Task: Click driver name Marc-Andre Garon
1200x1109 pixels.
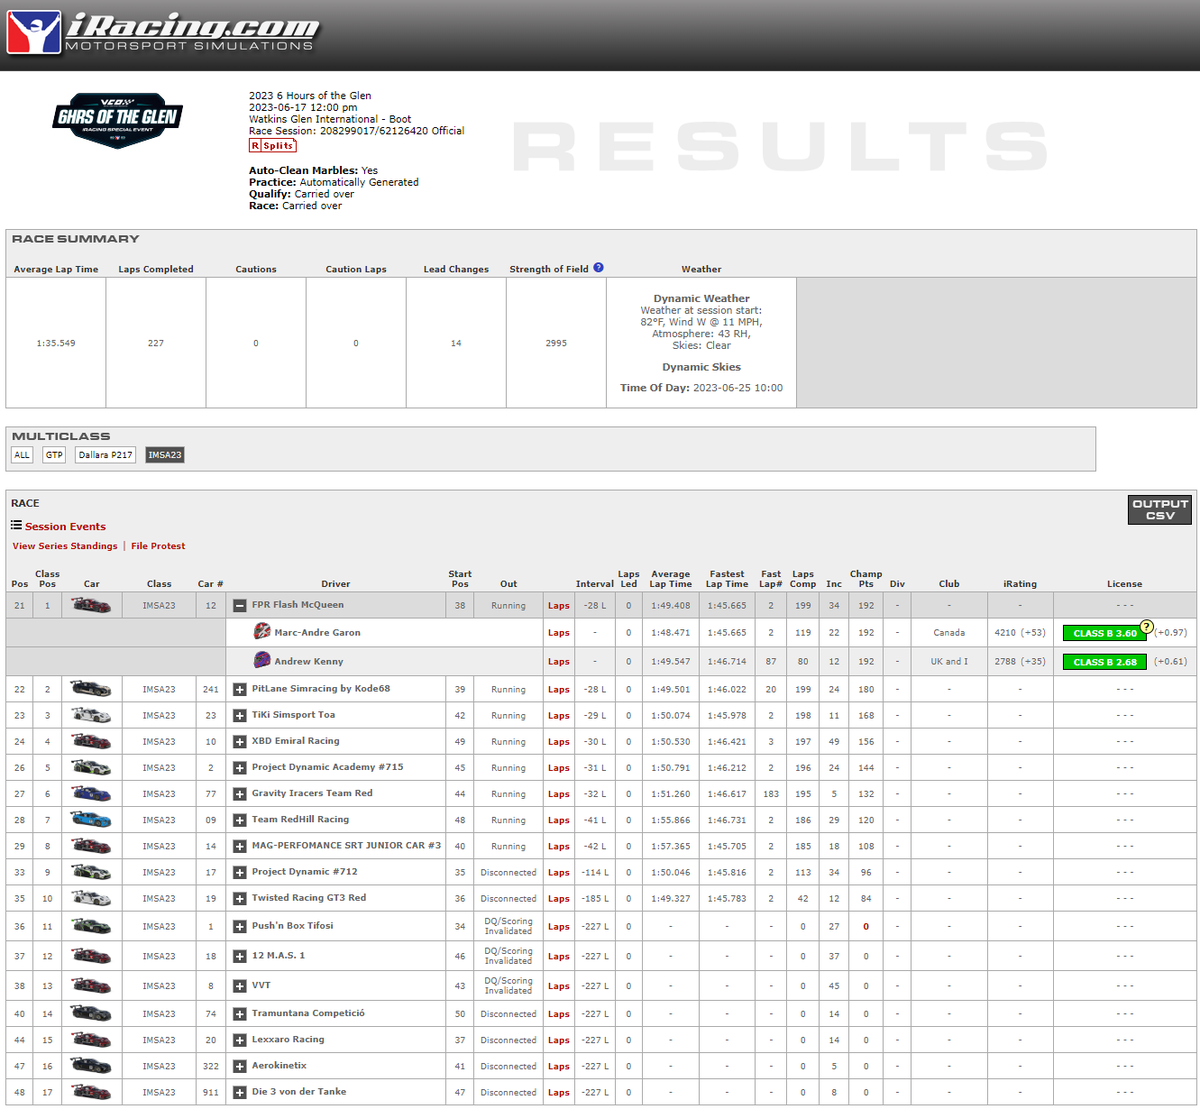Action: pyautogui.click(x=317, y=632)
